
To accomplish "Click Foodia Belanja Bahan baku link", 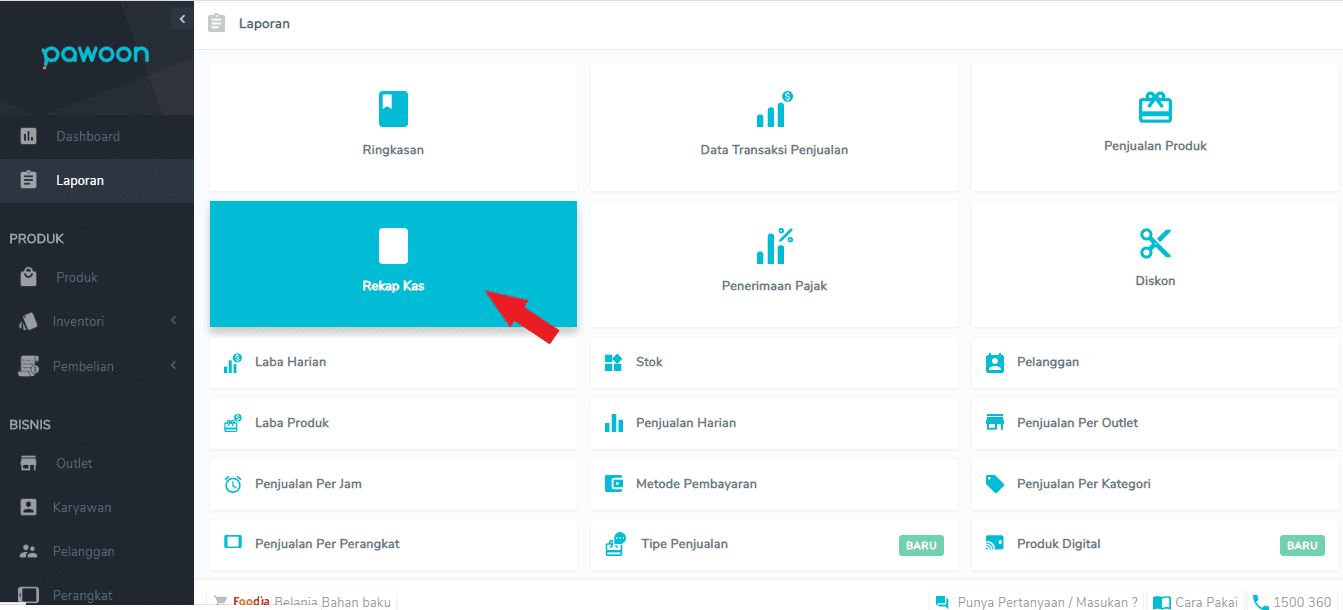I will [302, 601].
